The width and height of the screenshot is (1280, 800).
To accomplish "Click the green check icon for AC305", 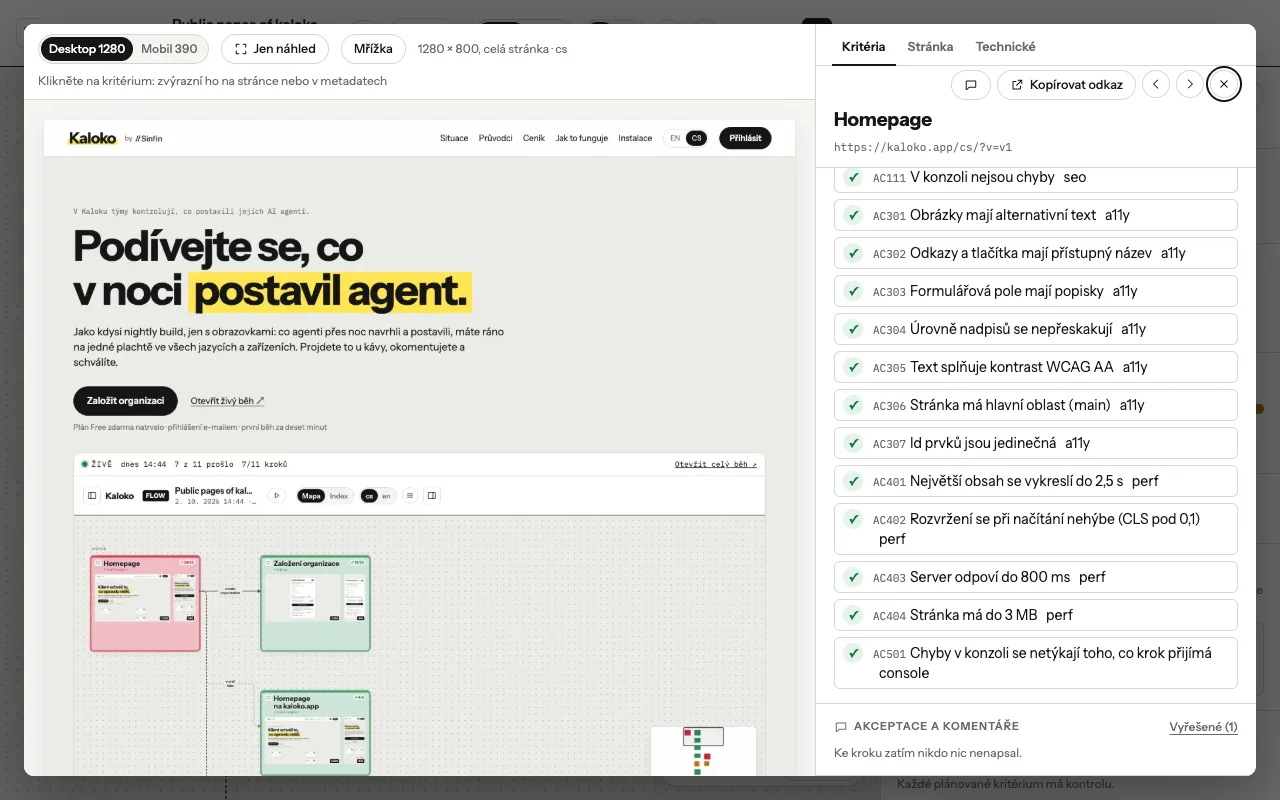I will click(x=853, y=367).
